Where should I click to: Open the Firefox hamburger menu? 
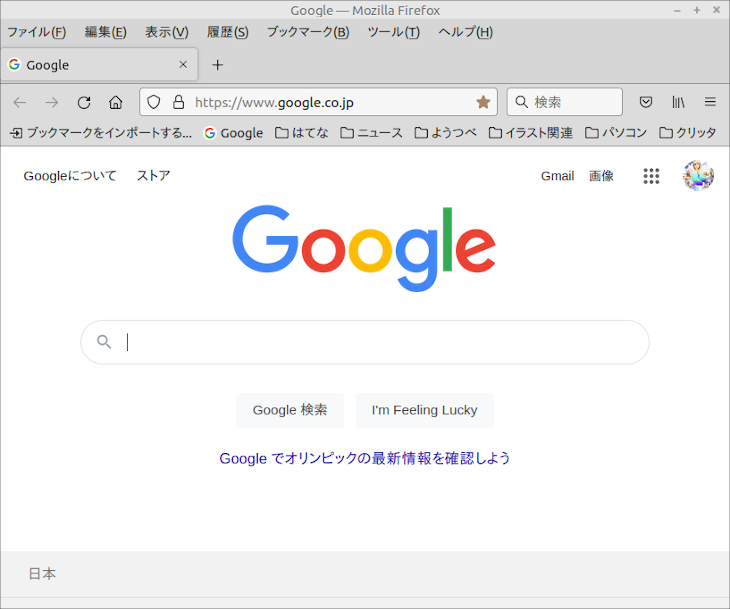coord(710,102)
